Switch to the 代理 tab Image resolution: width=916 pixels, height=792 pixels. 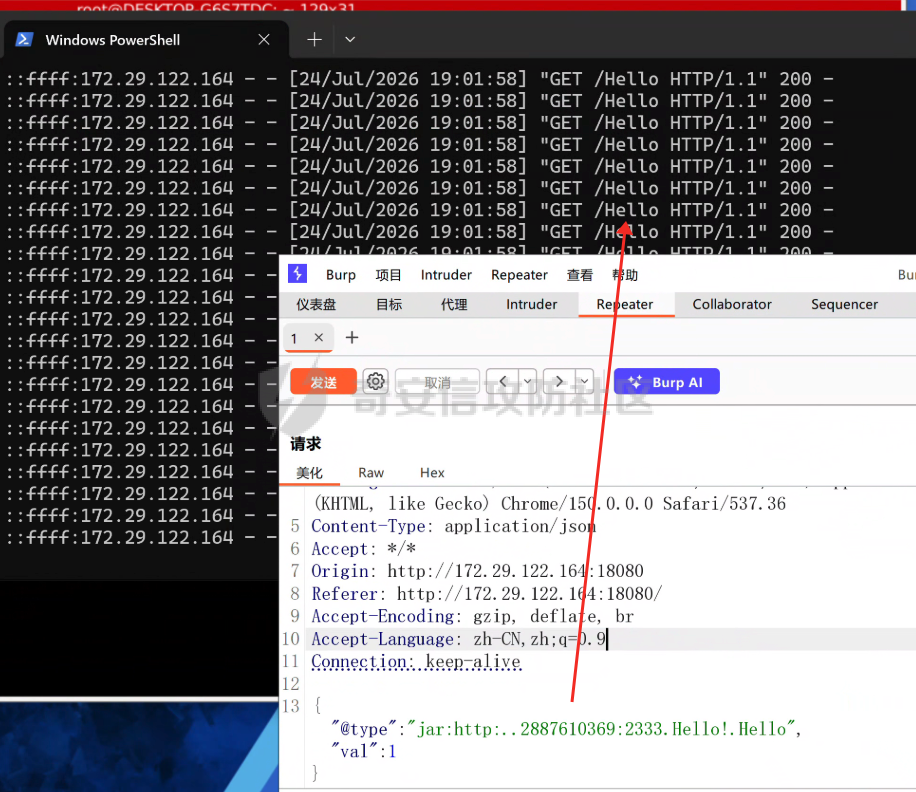click(454, 304)
